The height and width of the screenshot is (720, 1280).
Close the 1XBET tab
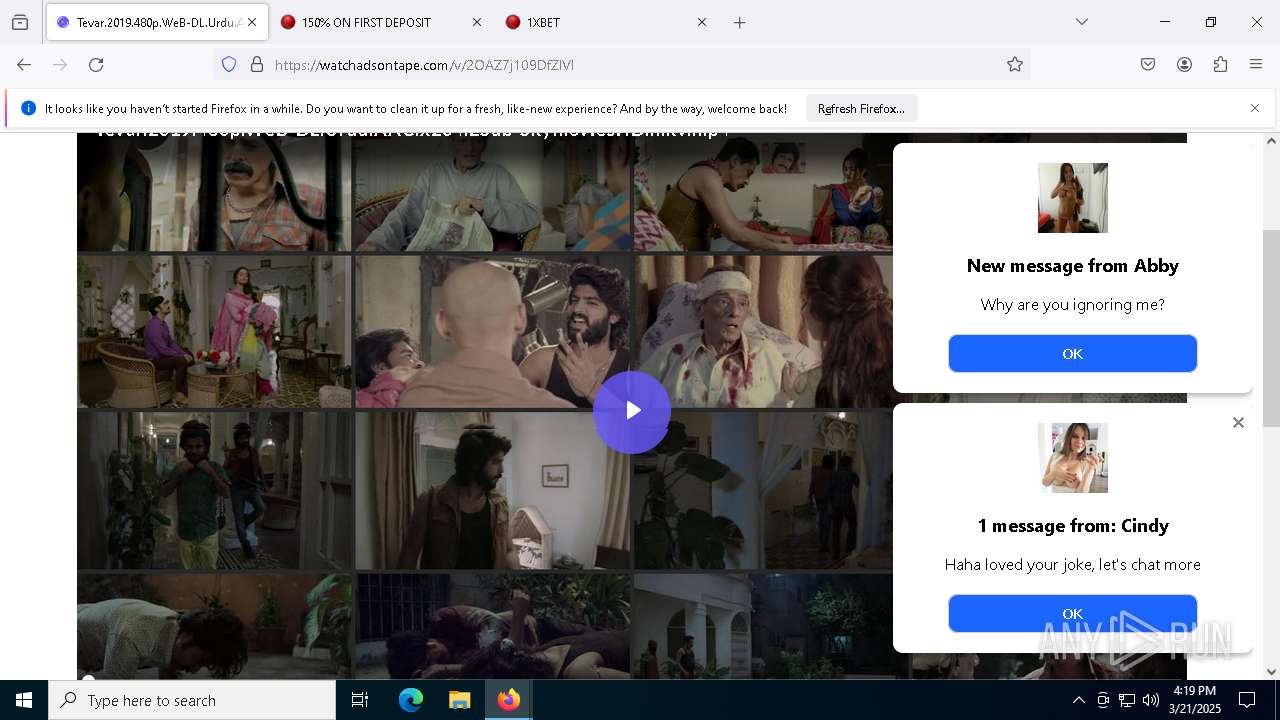click(701, 22)
